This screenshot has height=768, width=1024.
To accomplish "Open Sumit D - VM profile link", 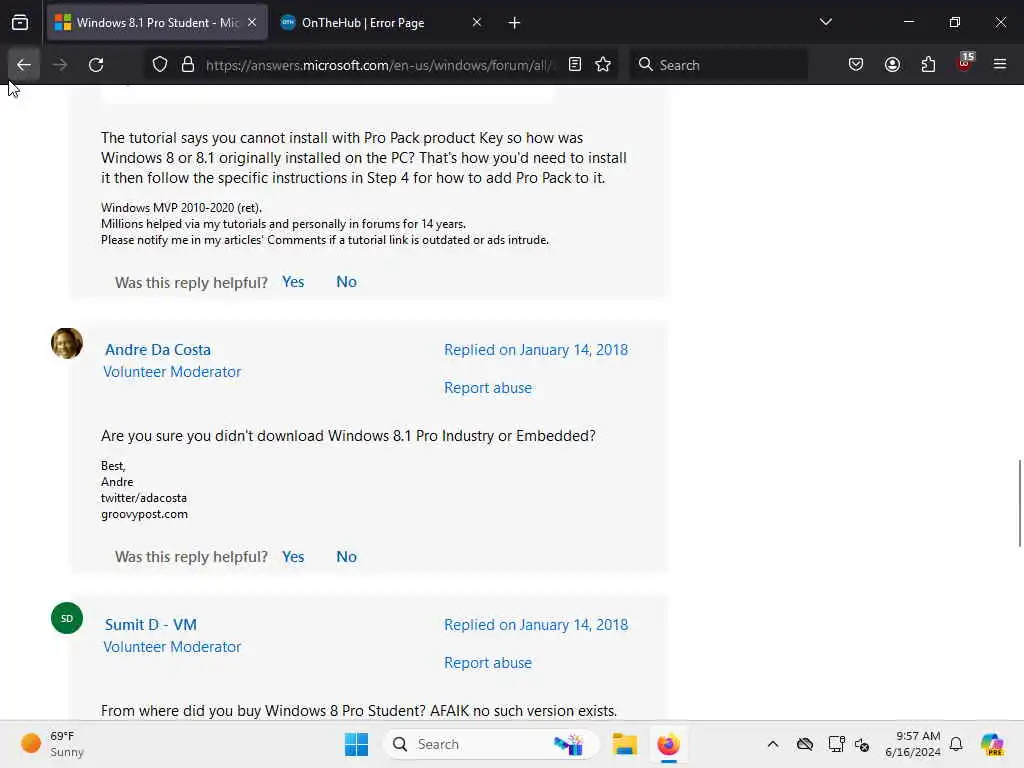I will point(151,624).
